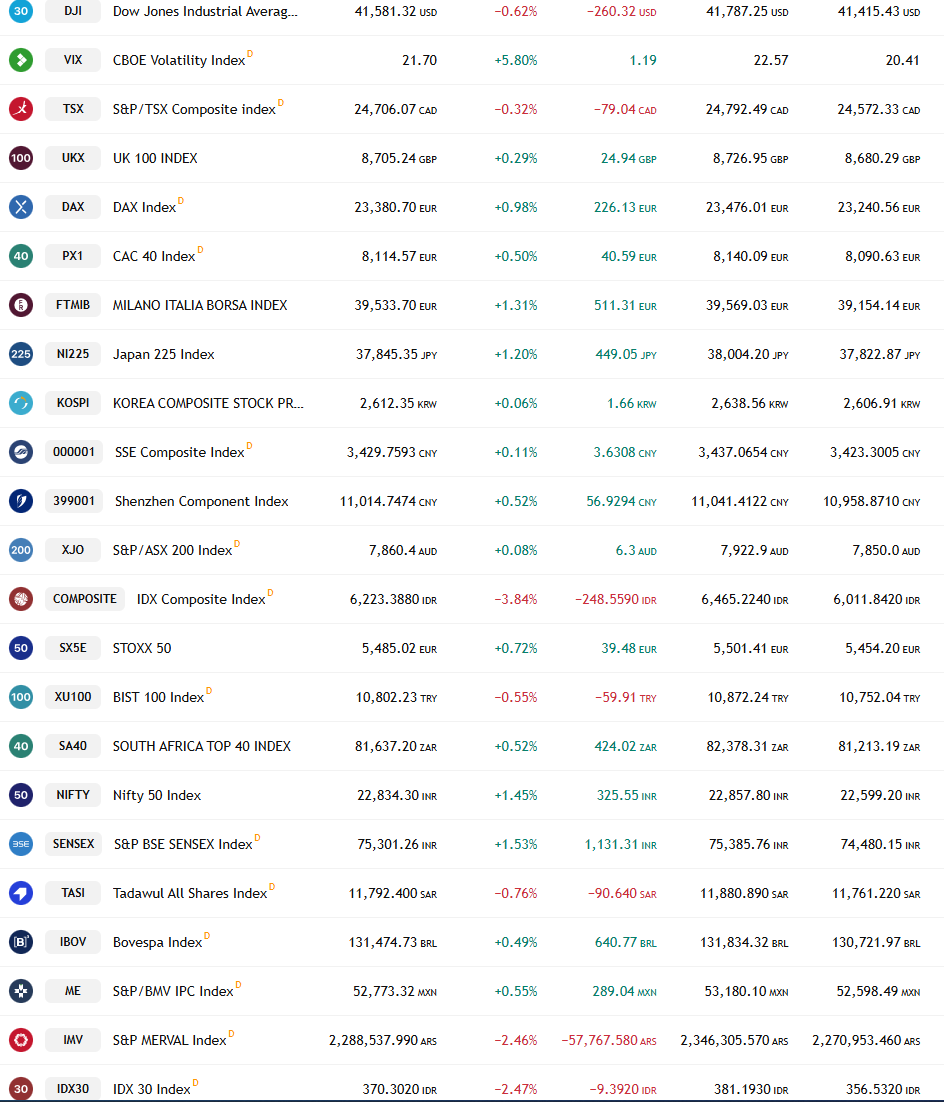Open the CAC 40 Index link
Screen dimensions: 944x1102
click(154, 257)
